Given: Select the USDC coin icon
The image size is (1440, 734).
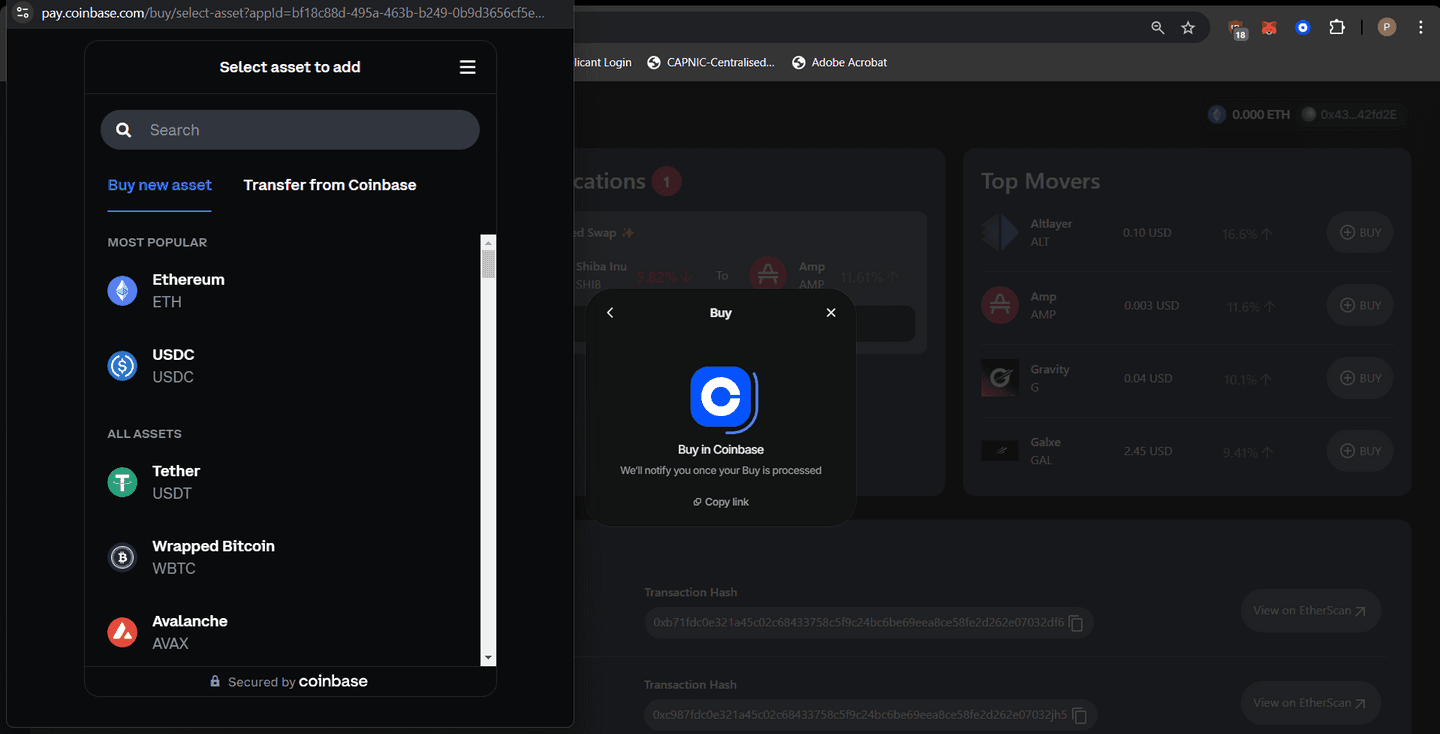Looking at the screenshot, I should pos(122,366).
